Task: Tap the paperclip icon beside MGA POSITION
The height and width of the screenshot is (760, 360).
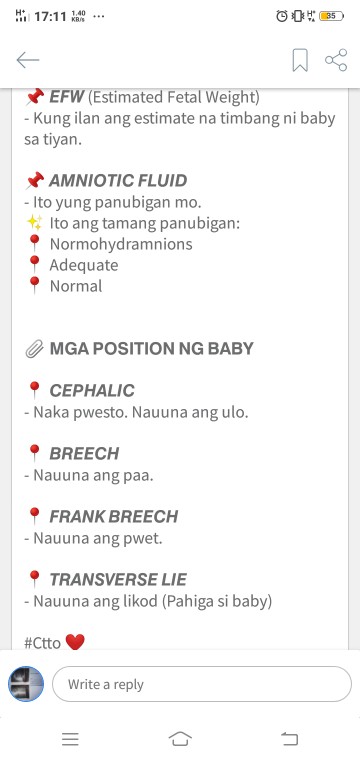Action: (x=34, y=349)
